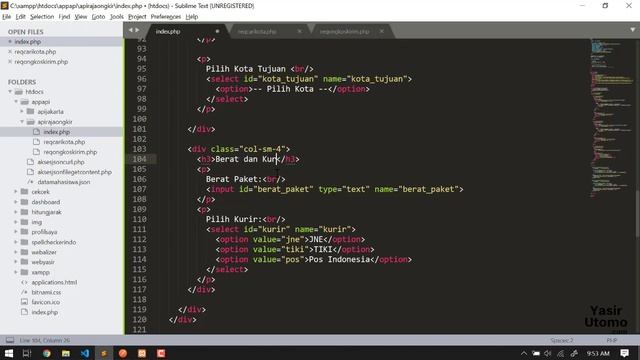
Task: Open favicon.ico file
Action: (x=45, y=302)
